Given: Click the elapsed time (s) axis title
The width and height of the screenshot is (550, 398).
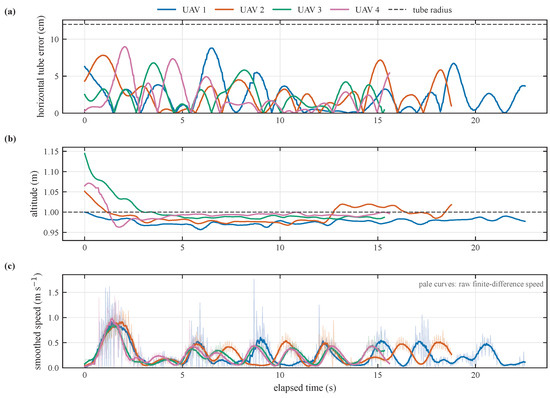Looking at the screenshot, I should pyautogui.click(x=304, y=388).
